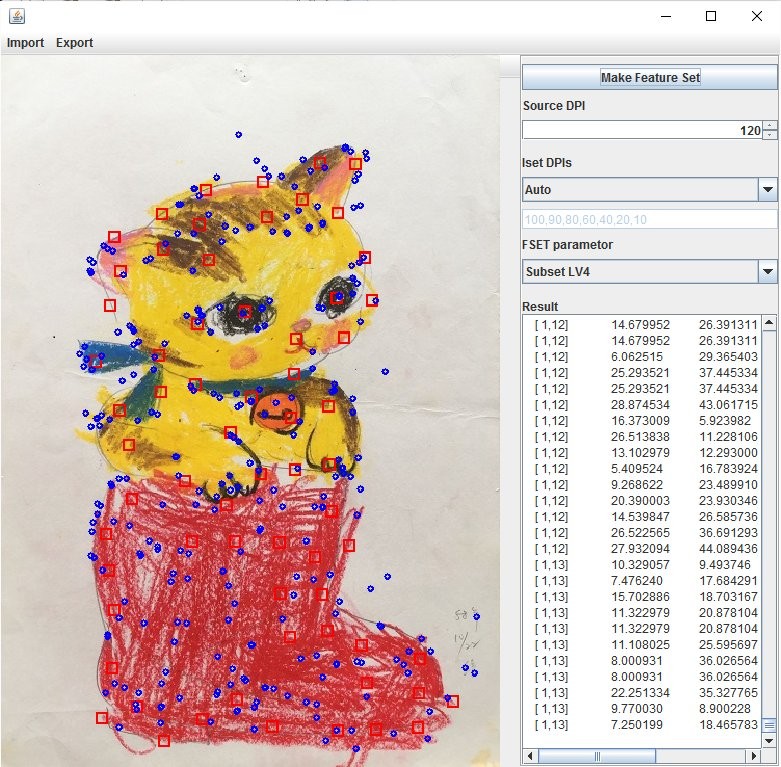Open the Auto combo box
Viewport: 781px width, 767px height.
click(650, 190)
